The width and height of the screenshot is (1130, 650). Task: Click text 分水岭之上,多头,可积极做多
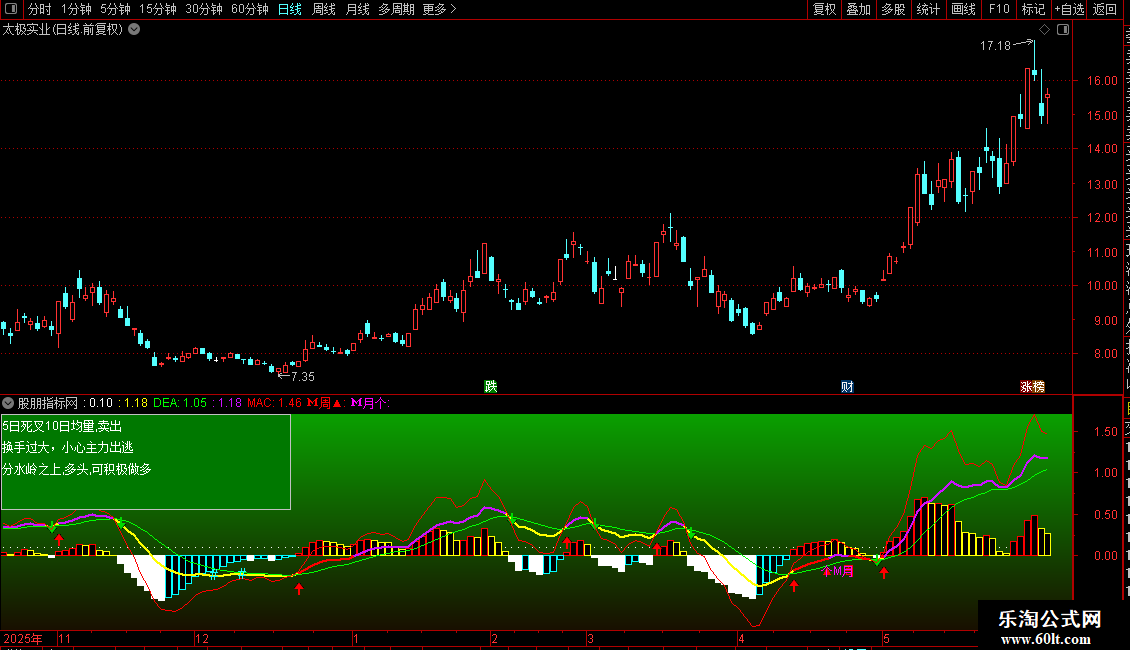click(76, 469)
